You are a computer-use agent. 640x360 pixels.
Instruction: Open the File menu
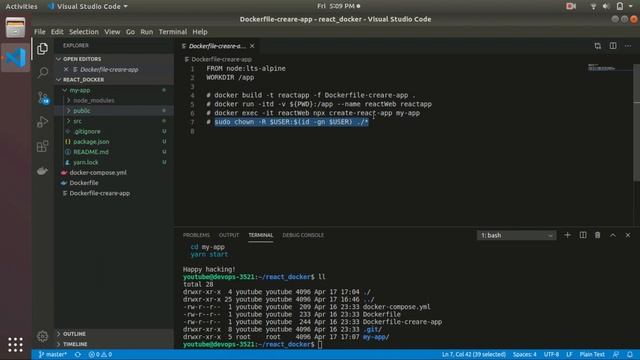(40, 32)
